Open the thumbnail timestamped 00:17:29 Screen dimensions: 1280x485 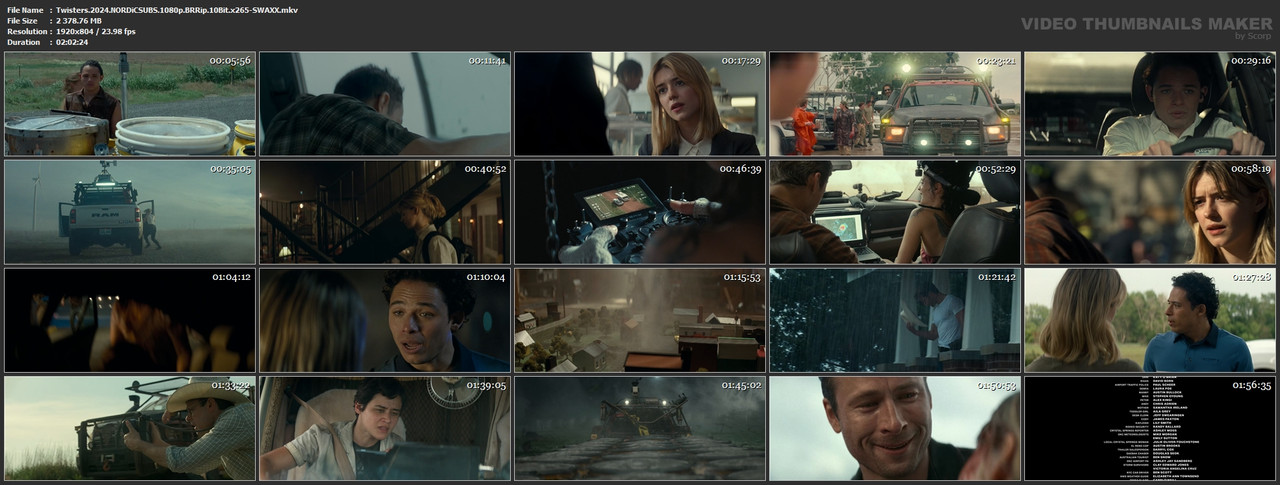[x=640, y=104]
